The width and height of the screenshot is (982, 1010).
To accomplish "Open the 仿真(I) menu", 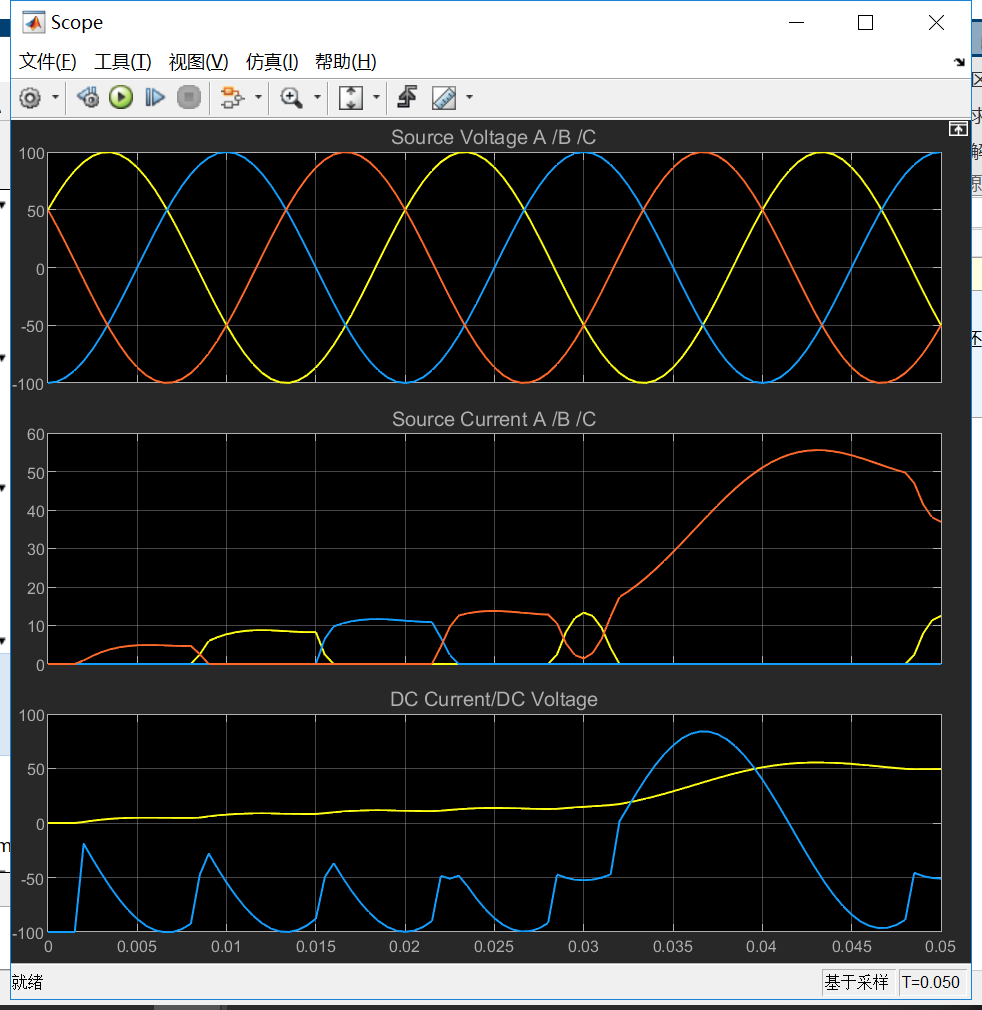I will [272, 62].
